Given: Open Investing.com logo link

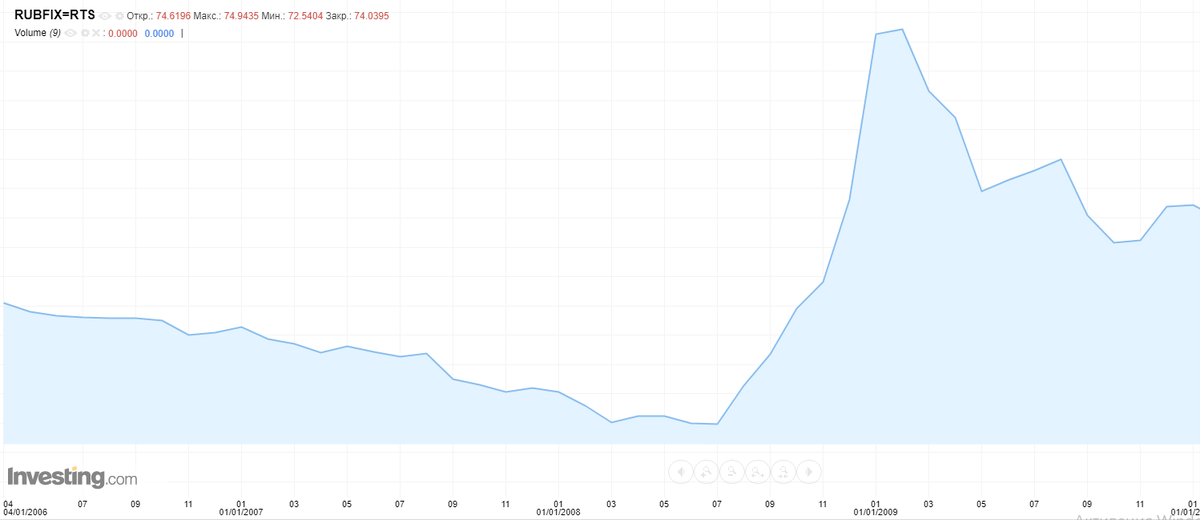Looking at the screenshot, I should [x=72, y=477].
